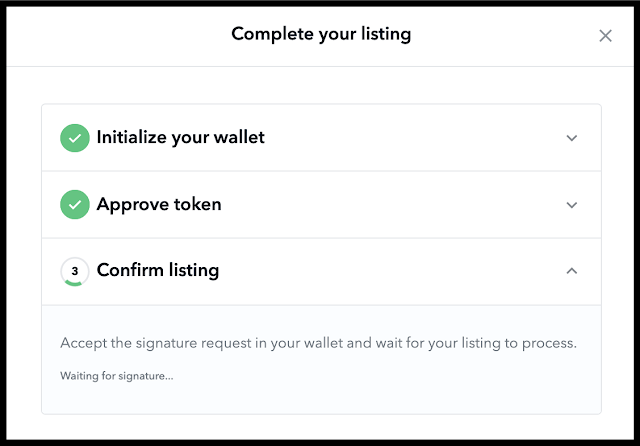Screen dimensions: 640x446
Task: Click the number 3 in the step indicator
Action: 74,270
